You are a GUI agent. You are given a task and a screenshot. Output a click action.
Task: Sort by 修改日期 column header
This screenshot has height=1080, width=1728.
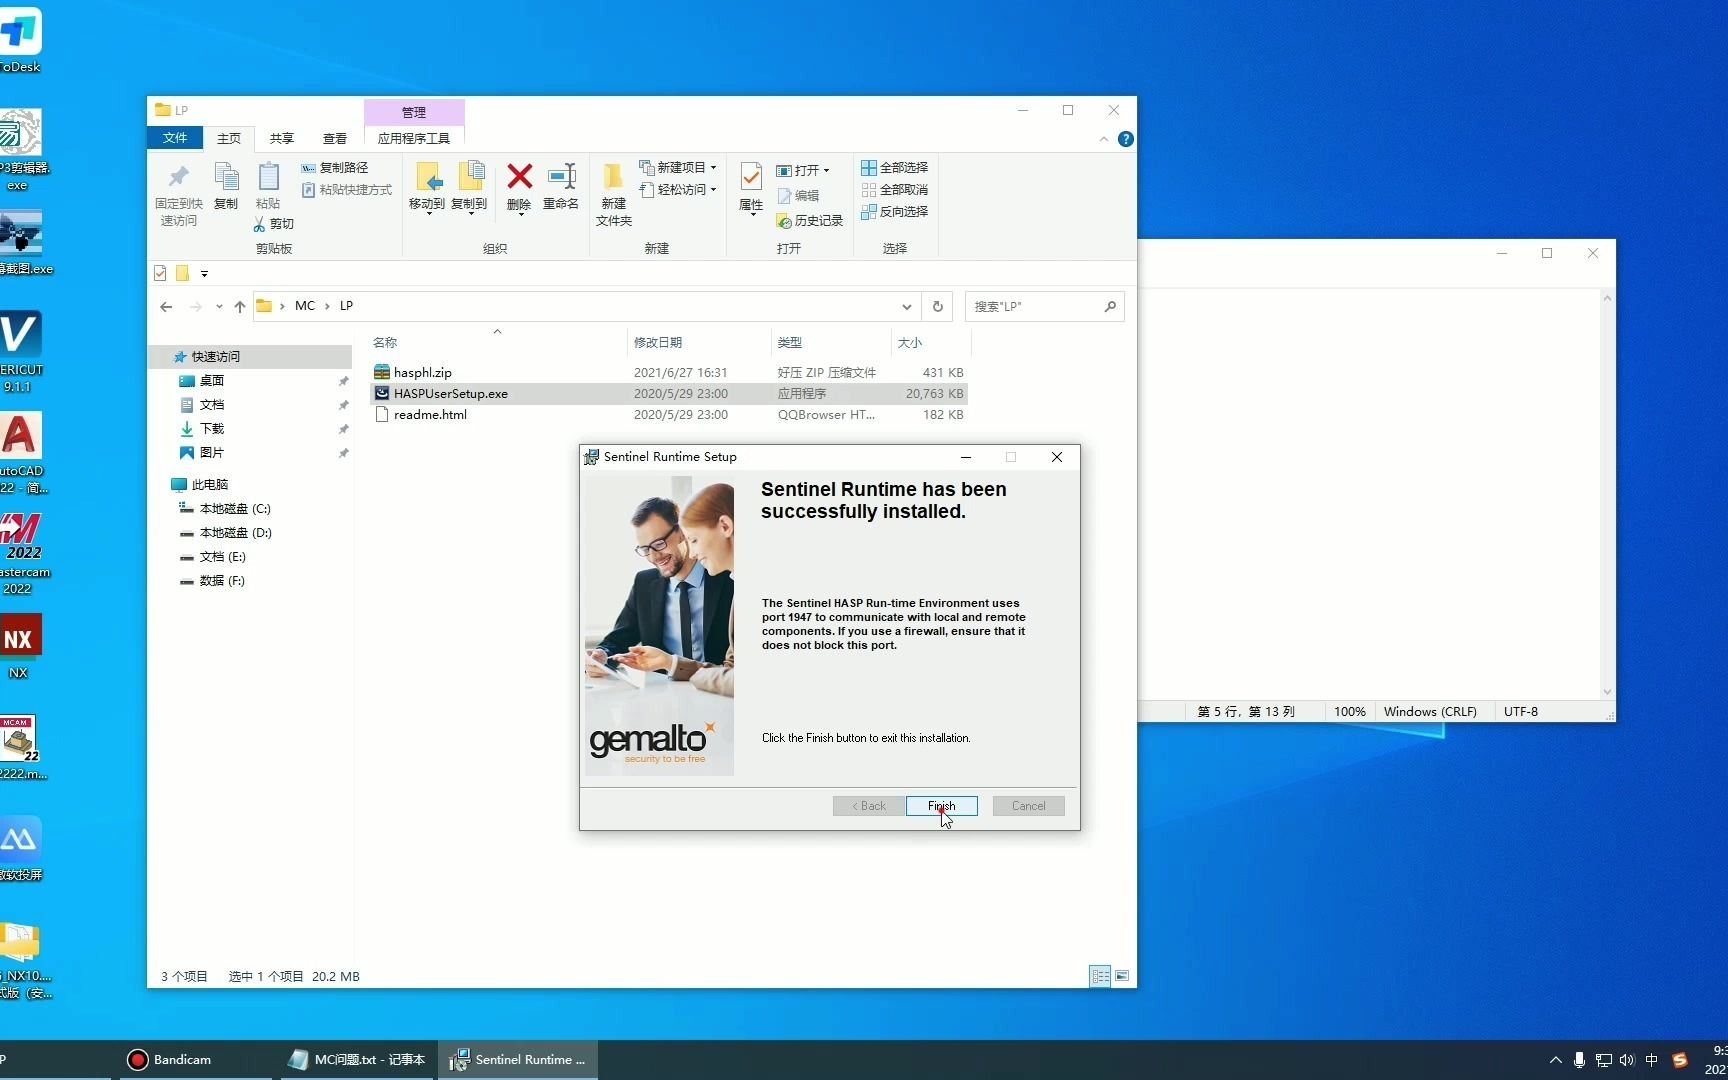699,342
